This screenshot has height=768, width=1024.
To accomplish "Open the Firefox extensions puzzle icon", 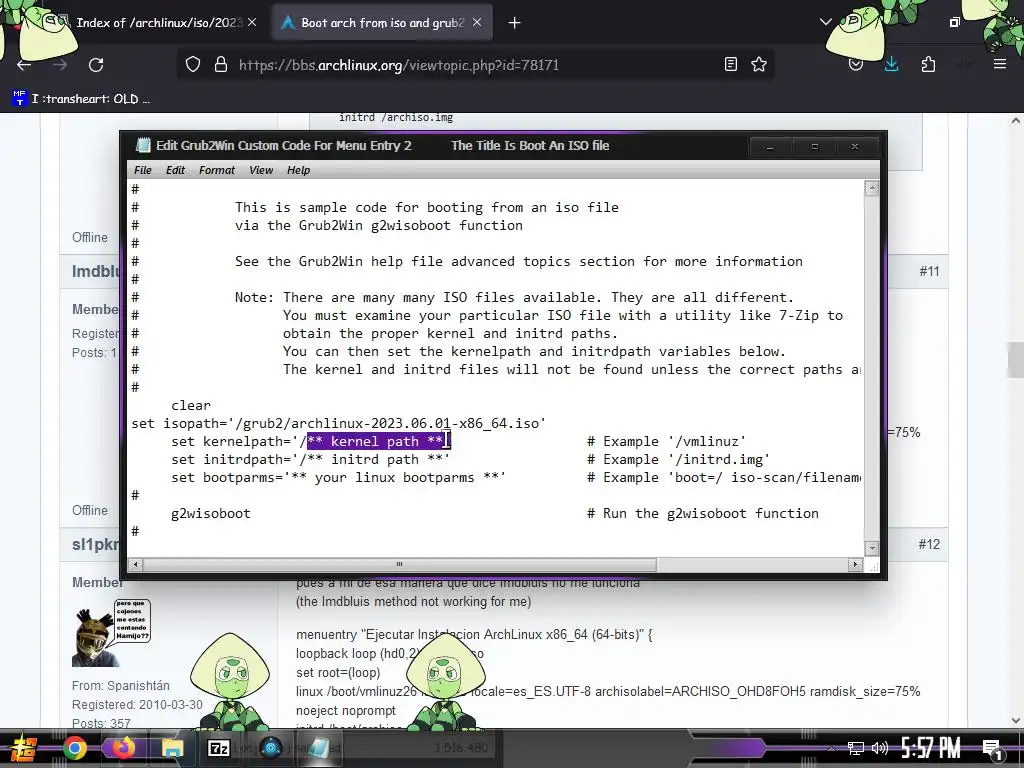I will 928,64.
